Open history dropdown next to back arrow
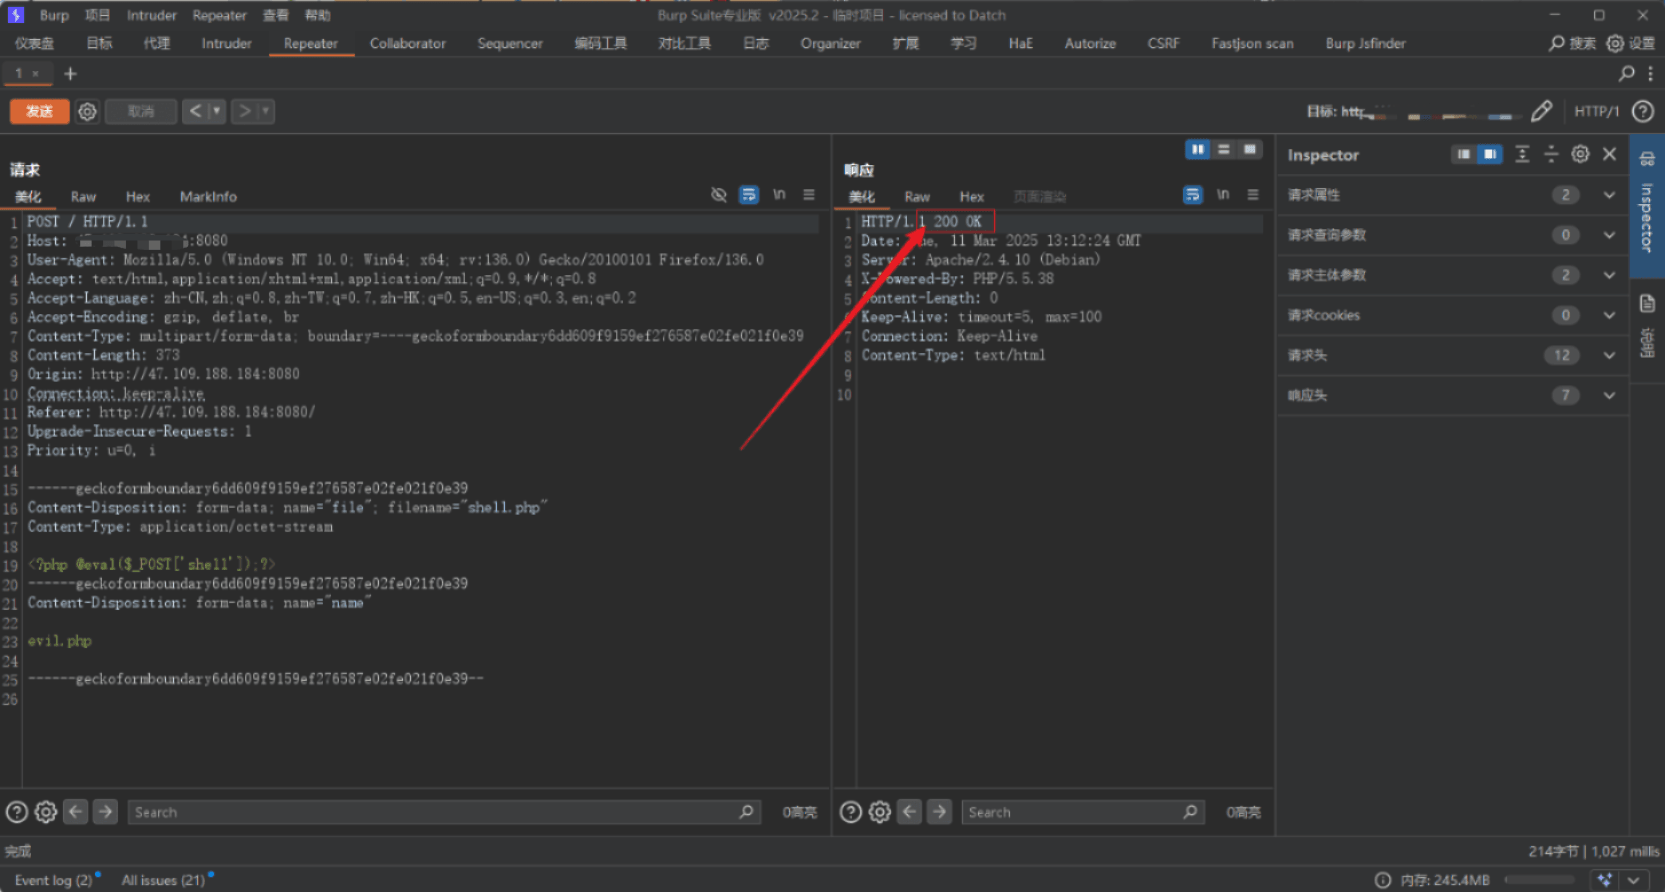This screenshot has height=892, width=1665. pyautogui.click(x=216, y=111)
